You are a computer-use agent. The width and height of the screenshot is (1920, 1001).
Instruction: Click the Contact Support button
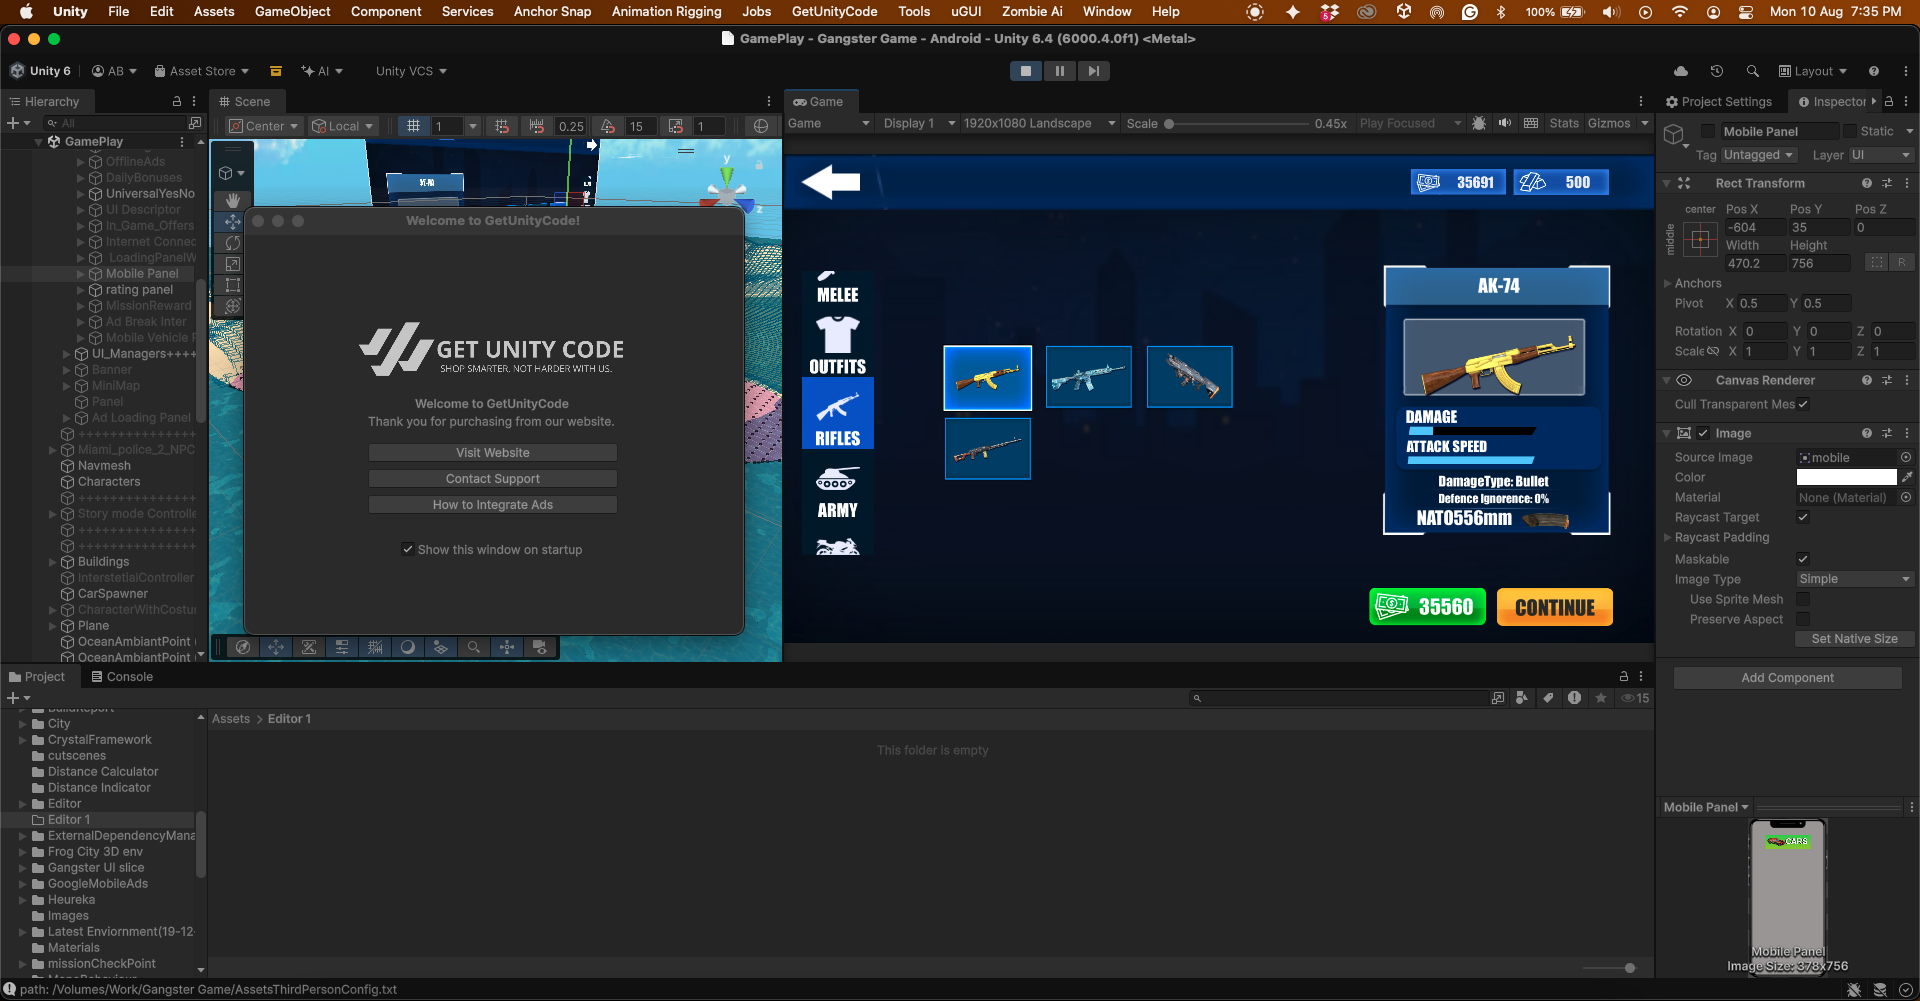(x=493, y=479)
